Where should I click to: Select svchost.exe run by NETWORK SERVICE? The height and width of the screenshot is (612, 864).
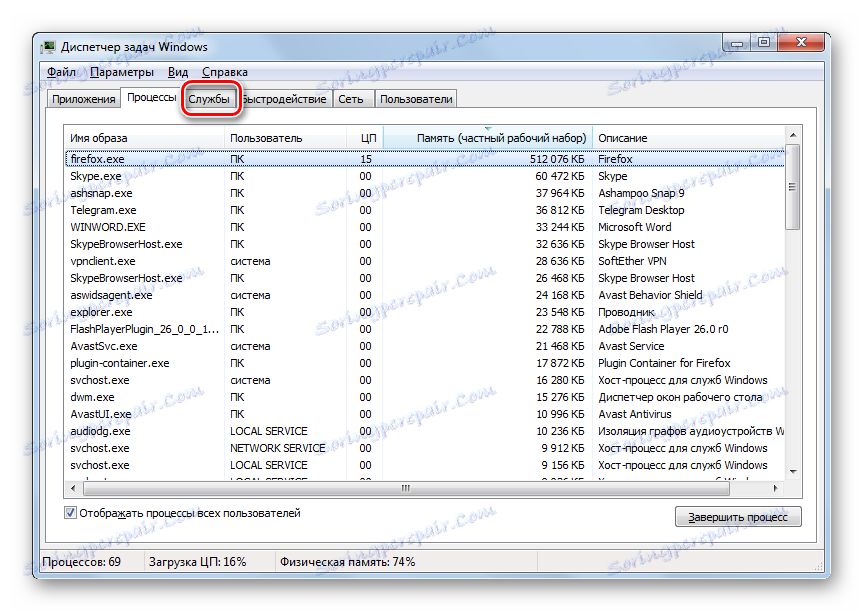424,448
